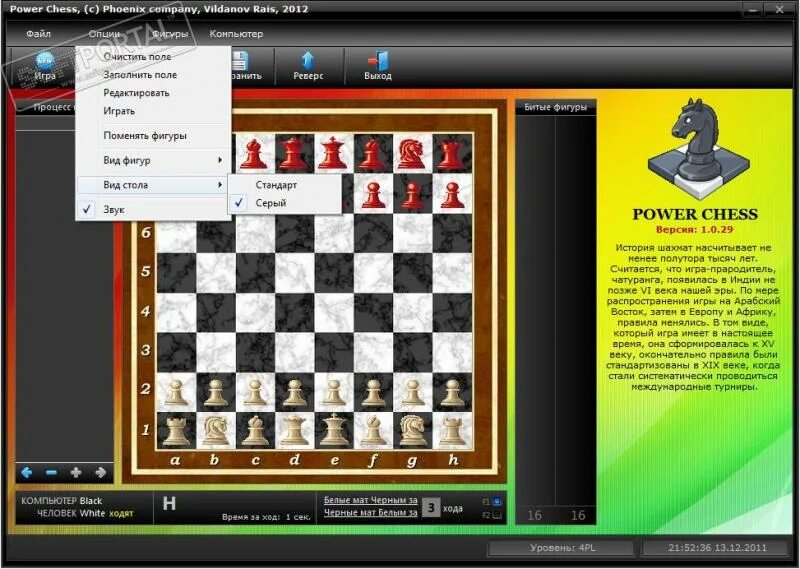Click the plus icon under move list
This screenshot has width=800, height=569.
pyautogui.click(x=76, y=473)
